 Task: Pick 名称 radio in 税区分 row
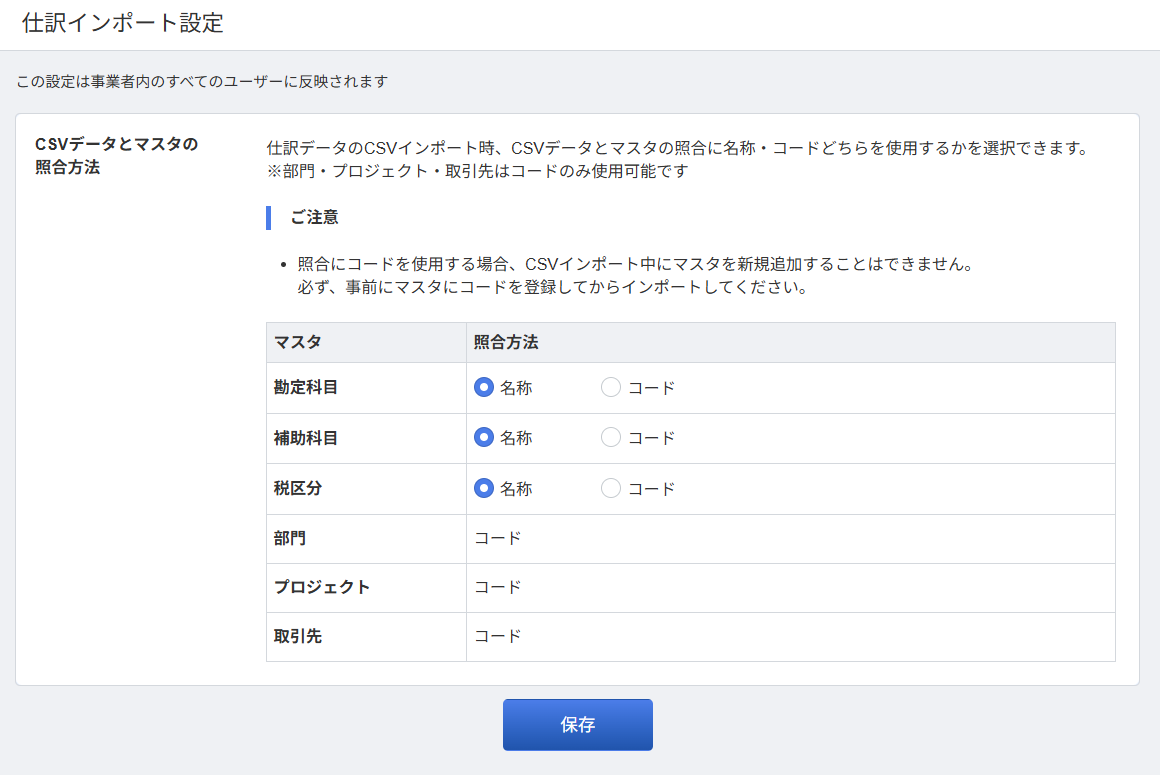pos(484,489)
